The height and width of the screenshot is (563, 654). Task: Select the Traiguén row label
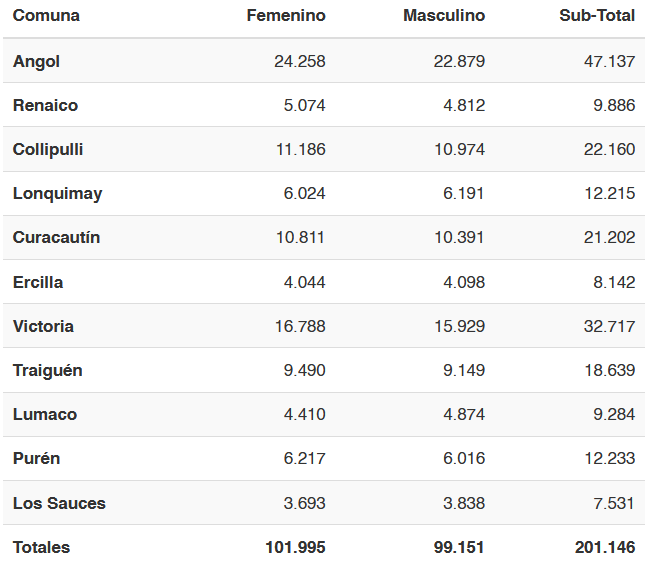click(48, 371)
